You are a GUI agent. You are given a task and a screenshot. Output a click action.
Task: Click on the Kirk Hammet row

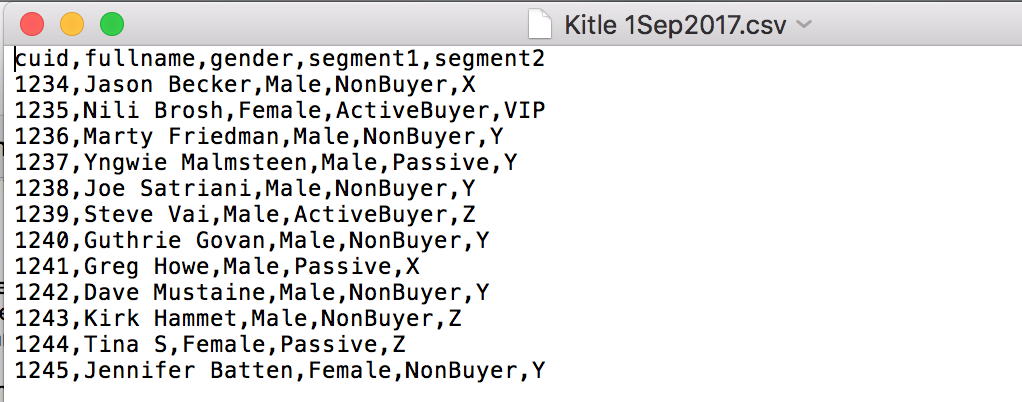point(238,319)
